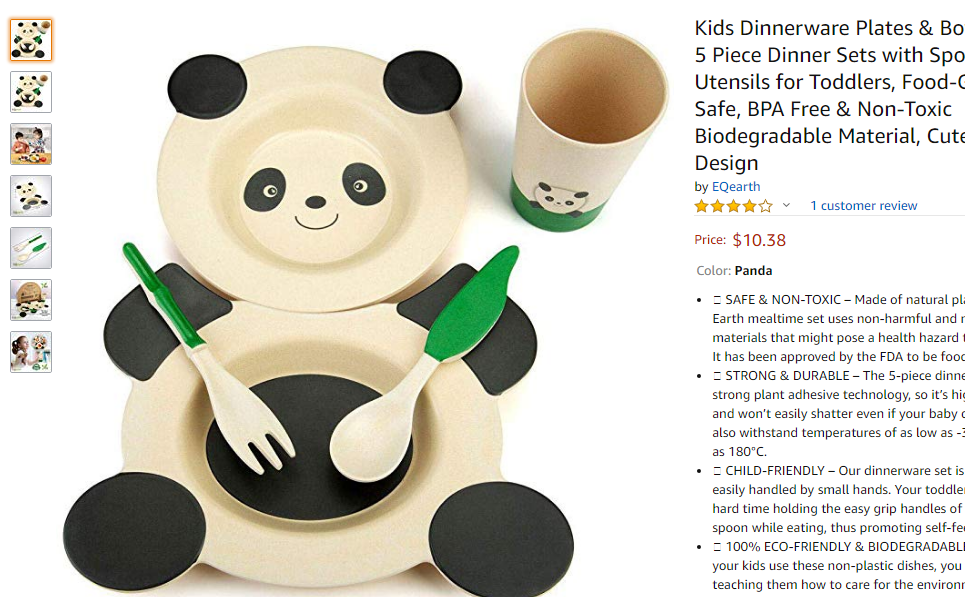
Task: Open the second panda set thumbnail
Action: pyautogui.click(x=31, y=92)
